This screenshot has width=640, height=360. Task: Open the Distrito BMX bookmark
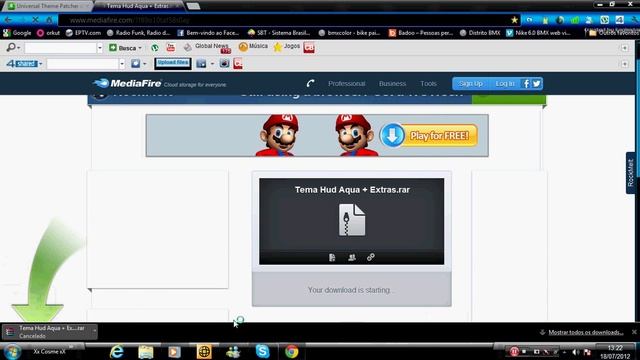pyautogui.click(x=480, y=33)
